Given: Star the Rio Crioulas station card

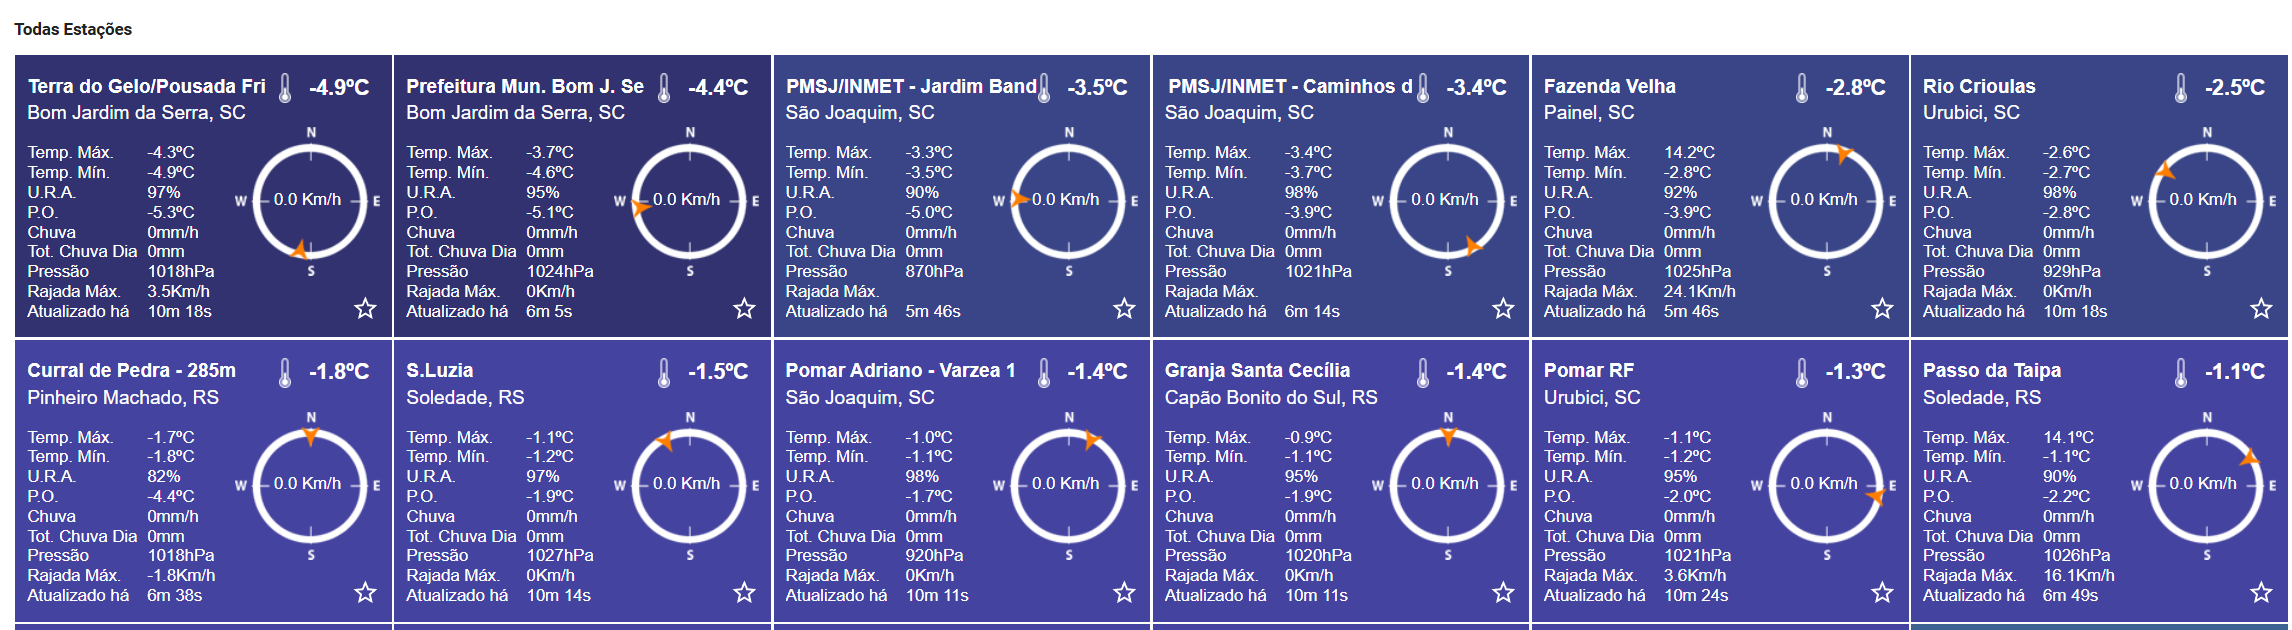Looking at the screenshot, I should click(2261, 308).
